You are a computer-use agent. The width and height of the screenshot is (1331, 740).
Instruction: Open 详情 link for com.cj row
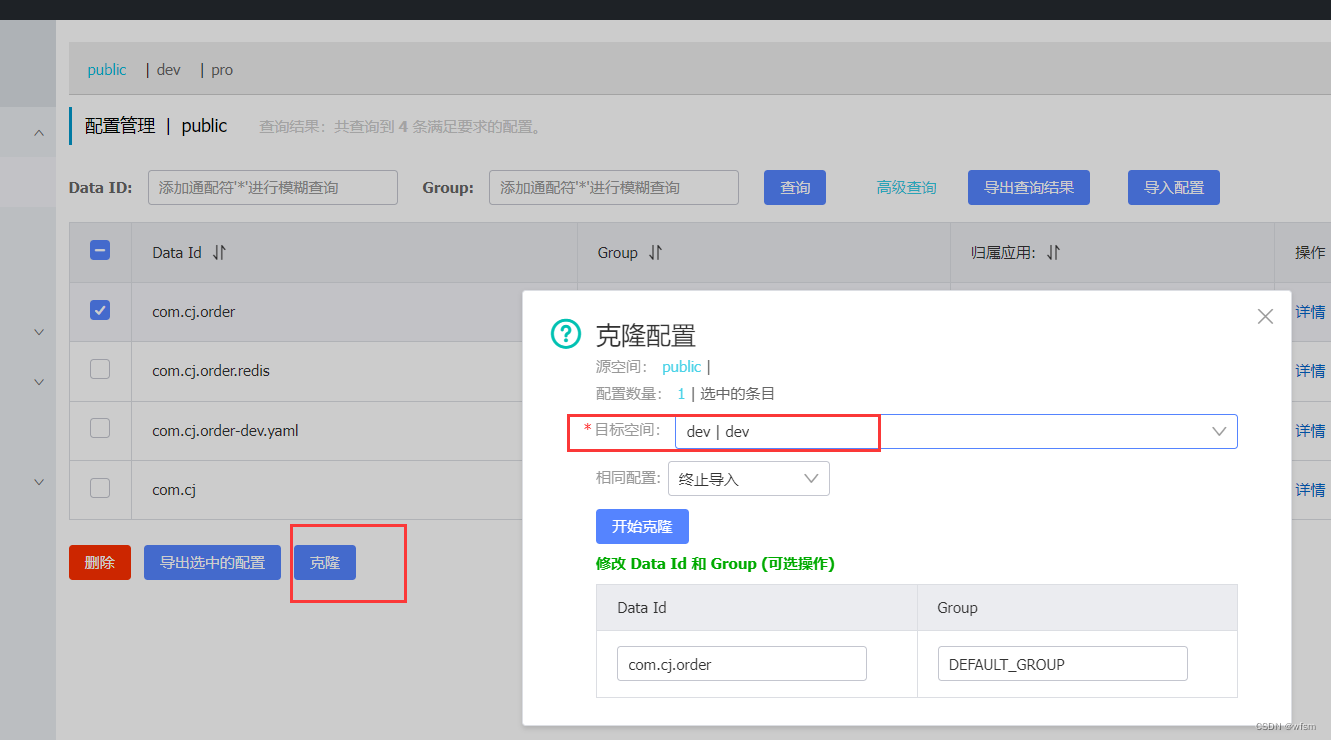[1310, 489]
